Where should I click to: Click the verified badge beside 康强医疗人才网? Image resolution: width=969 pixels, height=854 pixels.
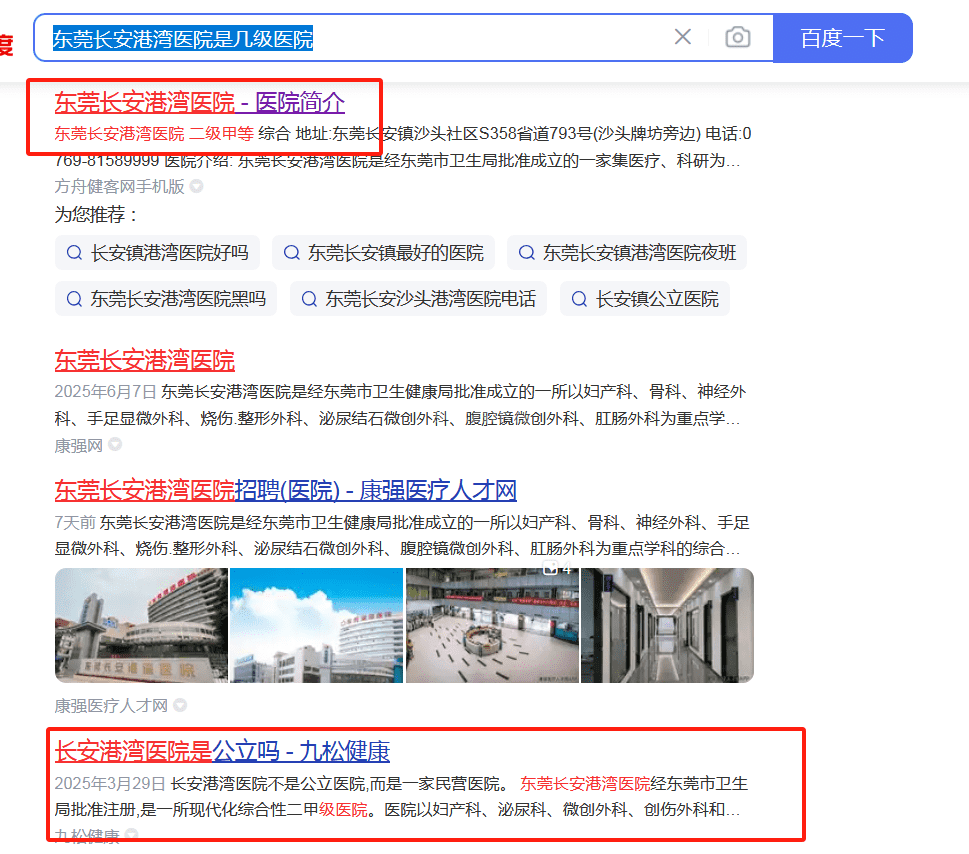click(180, 704)
